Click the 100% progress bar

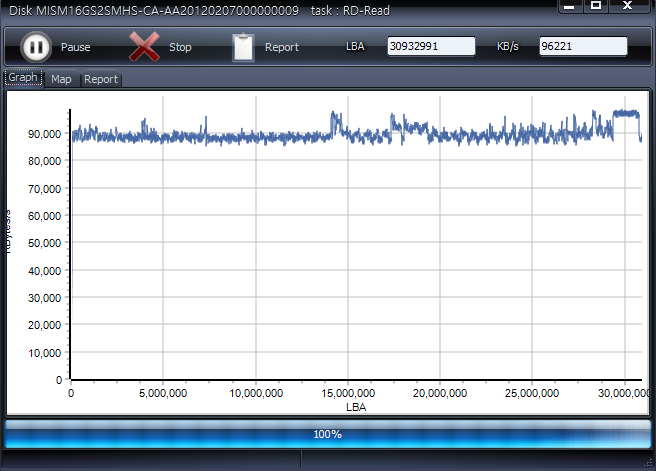[327, 434]
